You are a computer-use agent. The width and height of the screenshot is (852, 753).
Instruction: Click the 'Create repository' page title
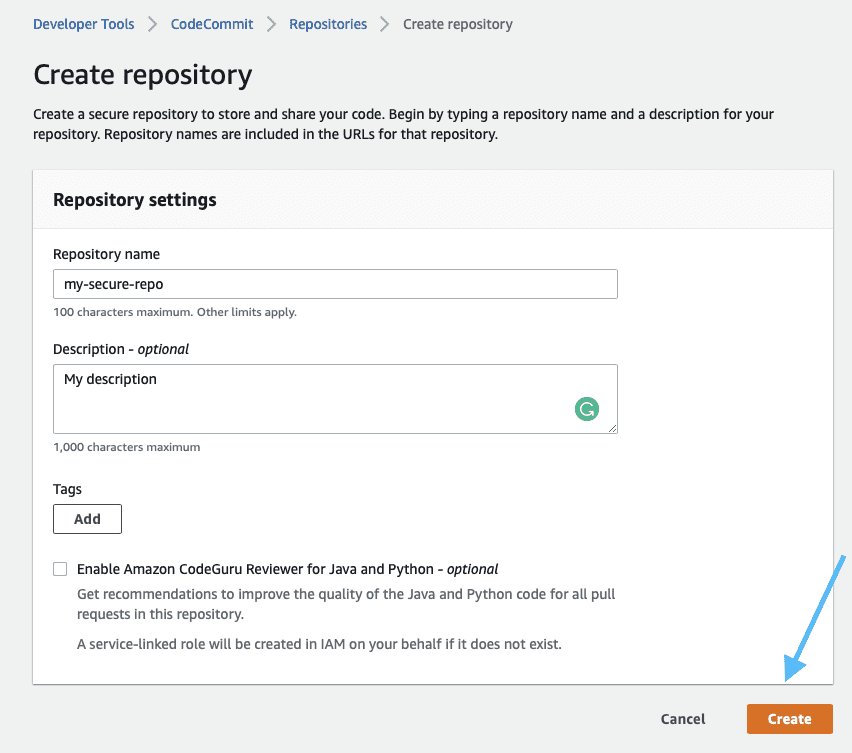(x=142, y=74)
